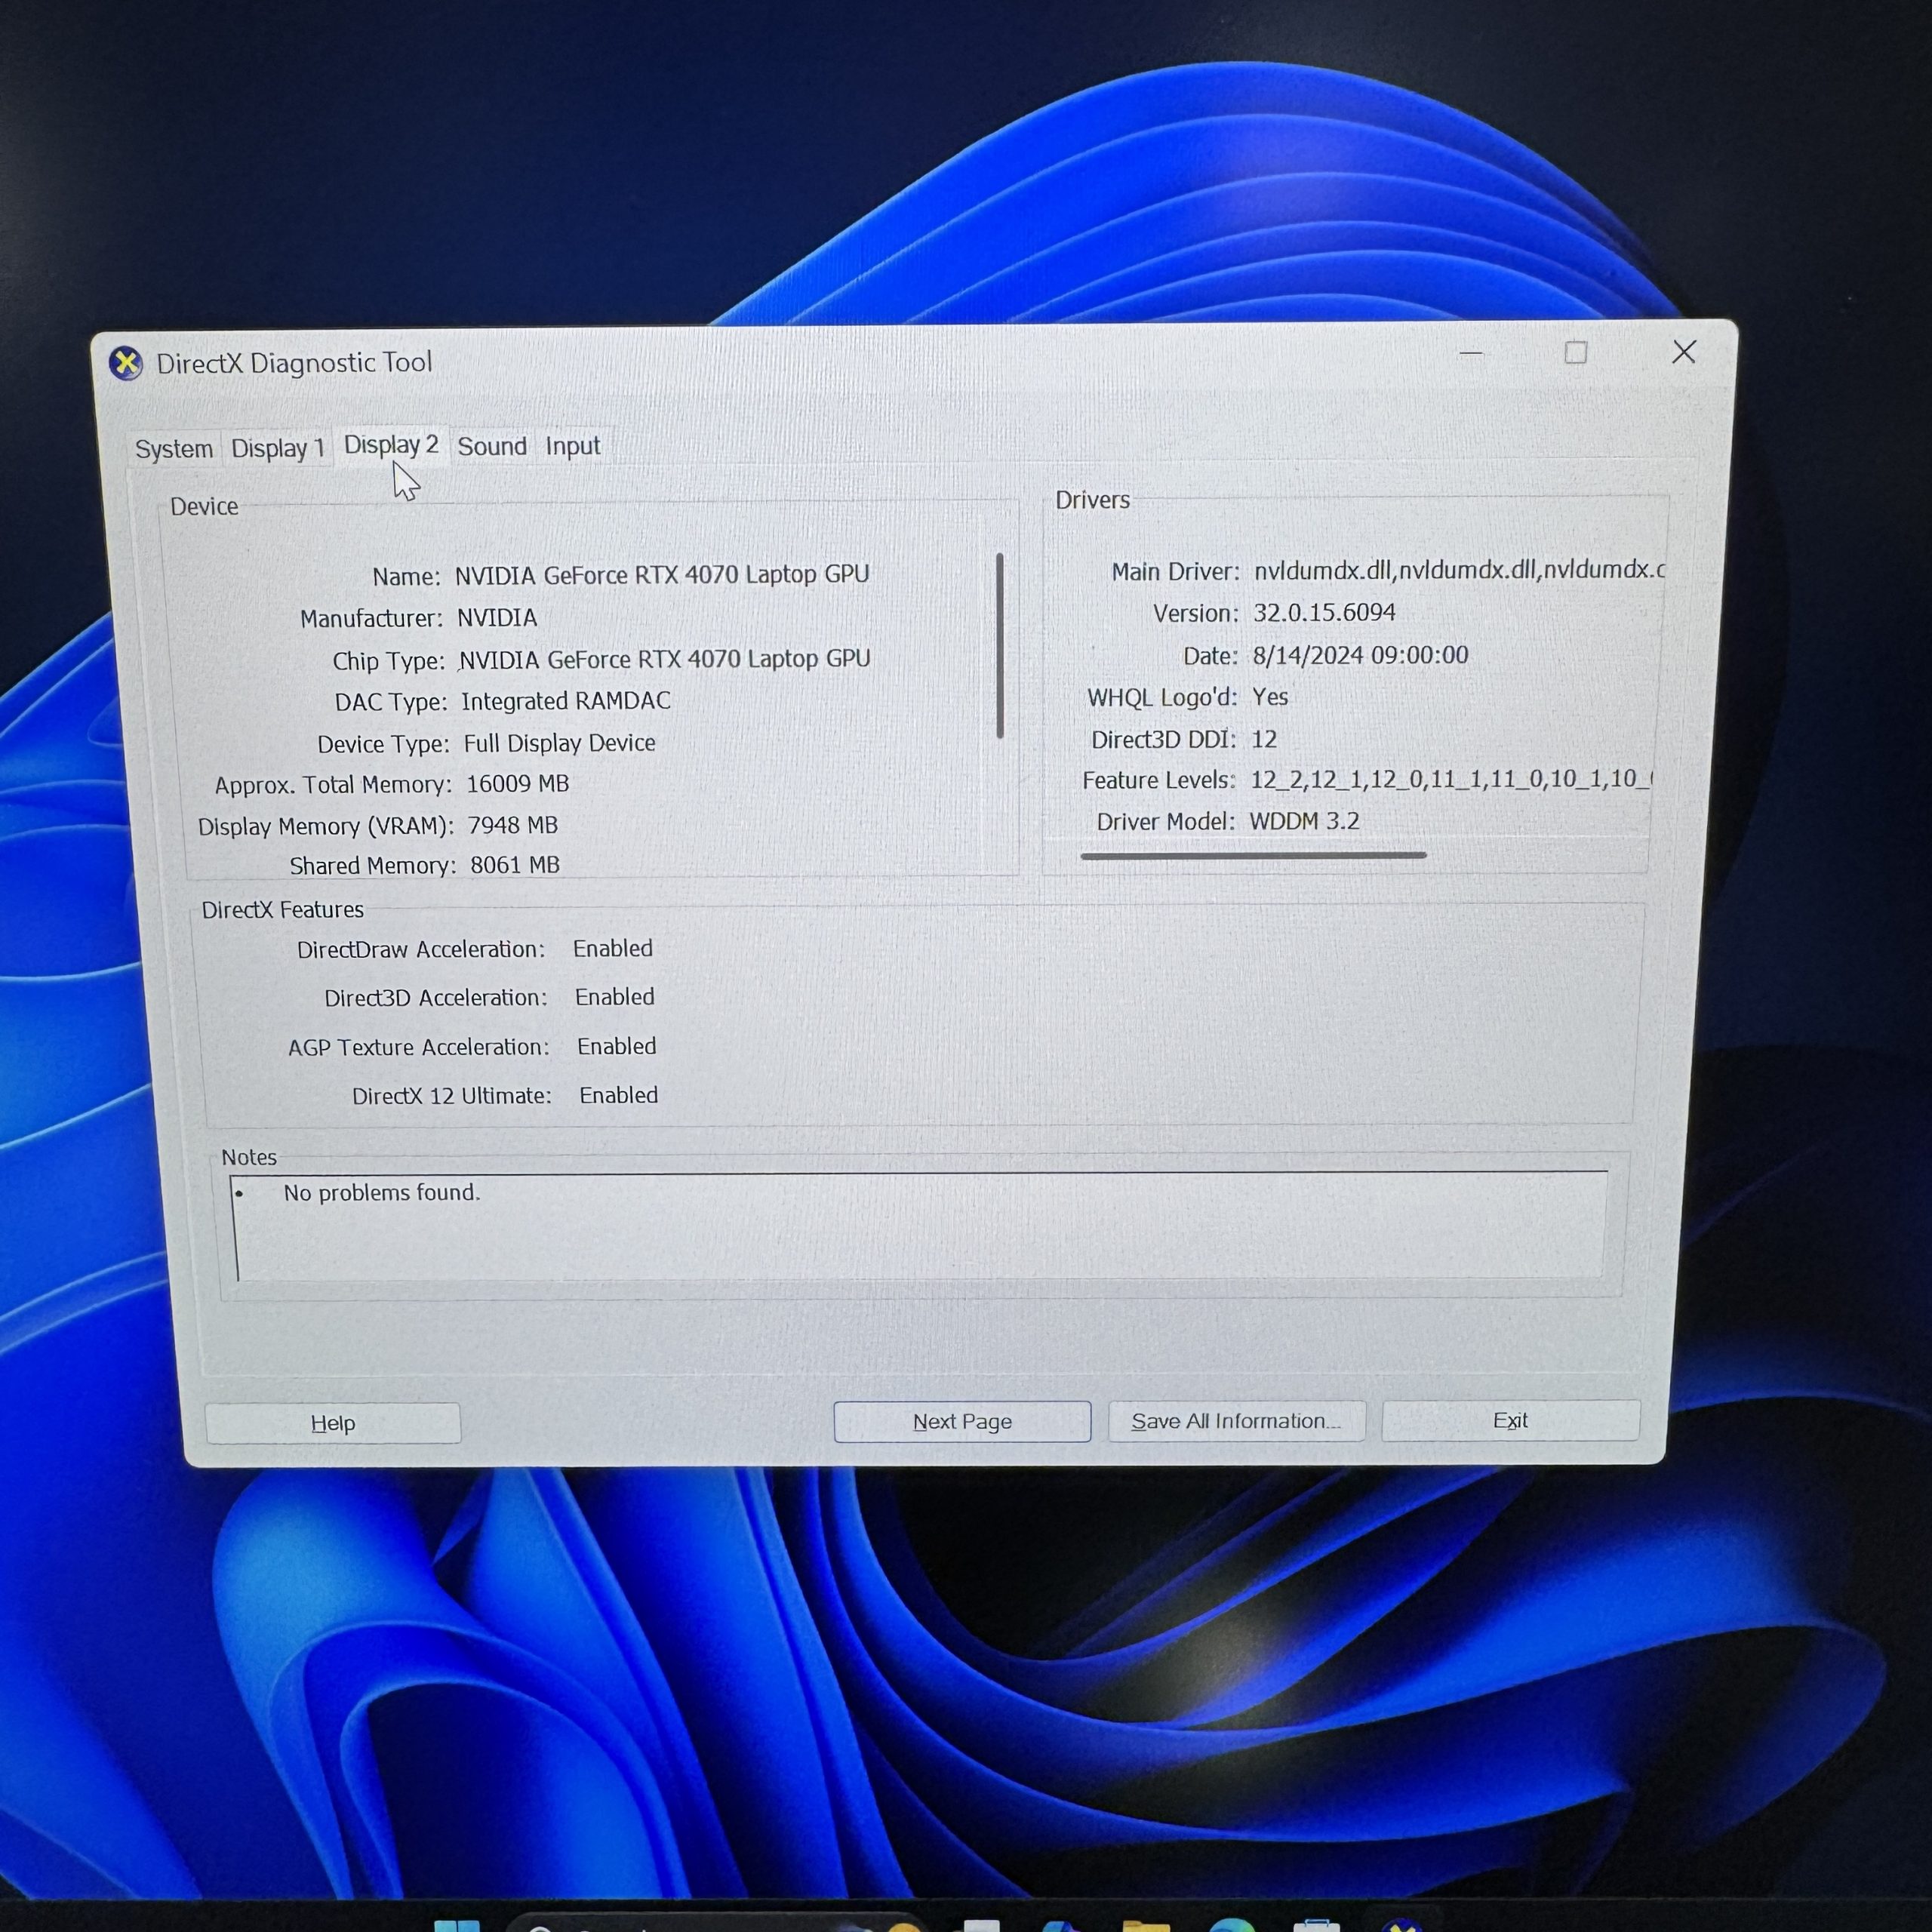Click the WHQL Logo'd value 'Yes'

coord(1270,697)
